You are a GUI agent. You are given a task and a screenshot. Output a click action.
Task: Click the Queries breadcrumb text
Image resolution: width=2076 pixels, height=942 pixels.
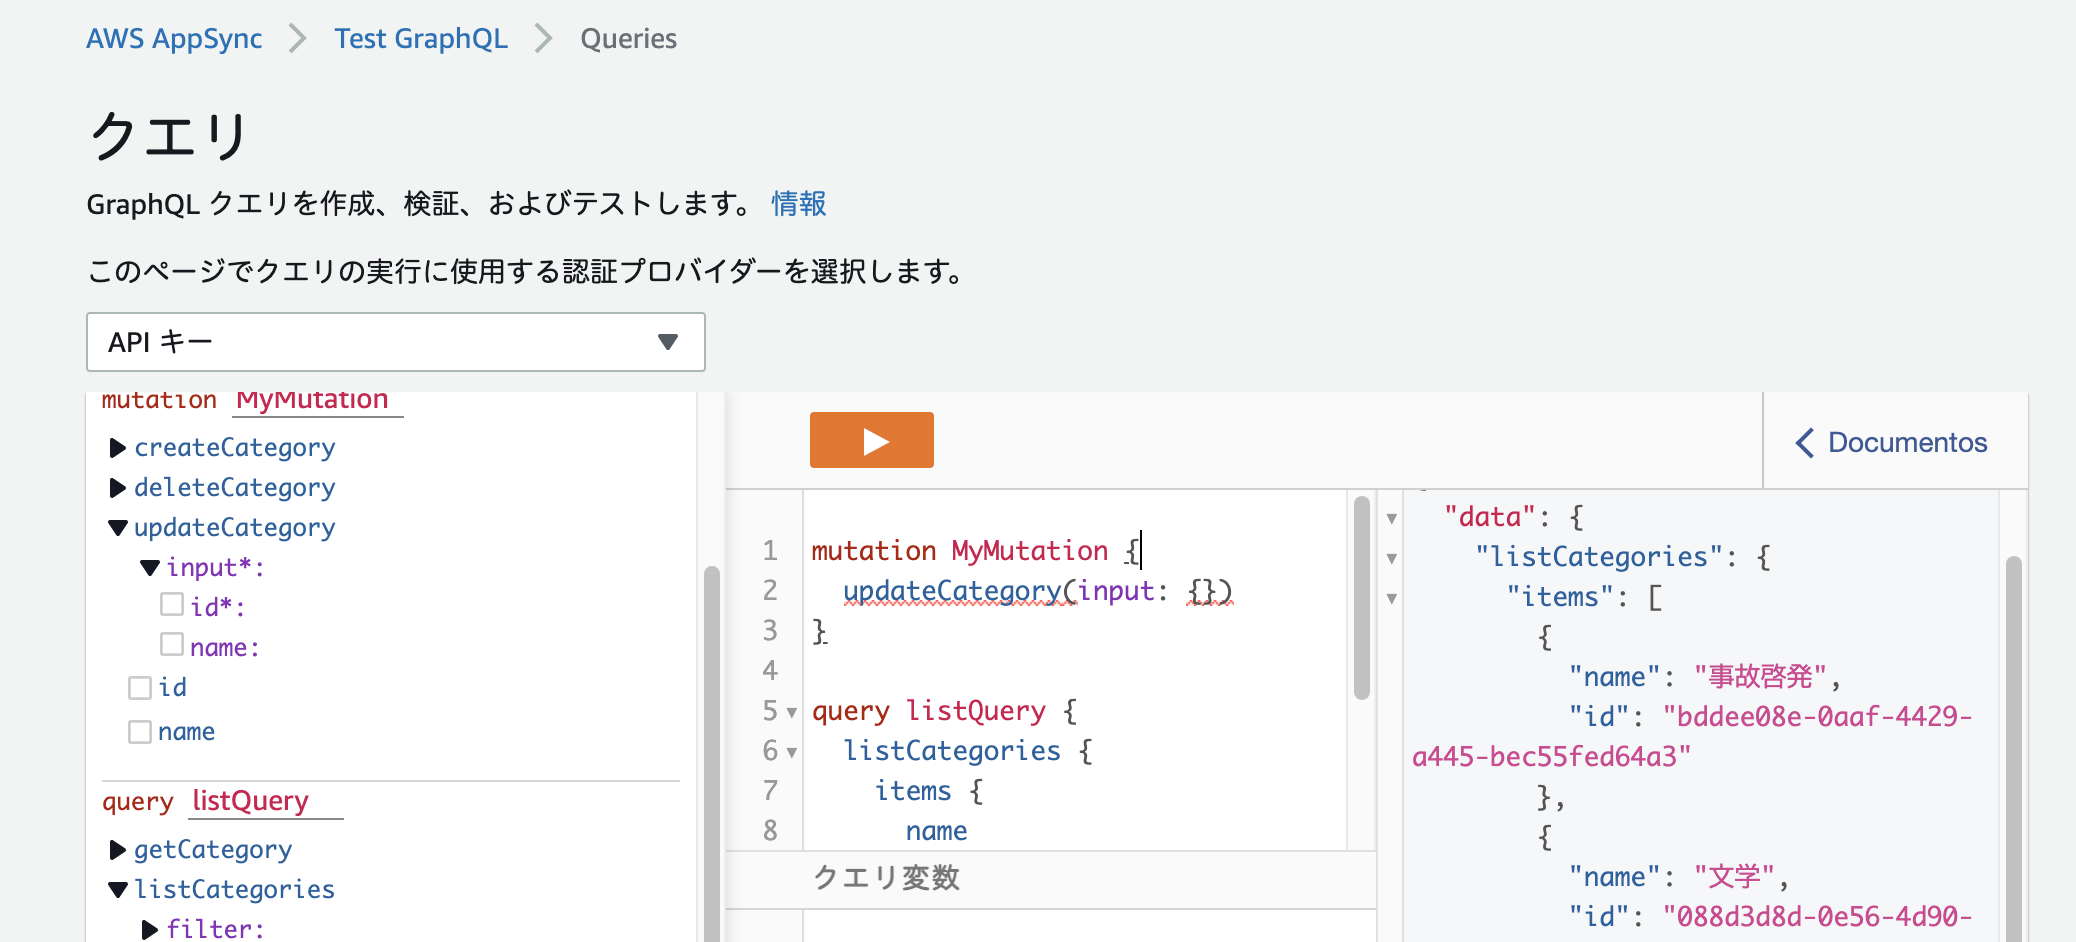(x=628, y=39)
